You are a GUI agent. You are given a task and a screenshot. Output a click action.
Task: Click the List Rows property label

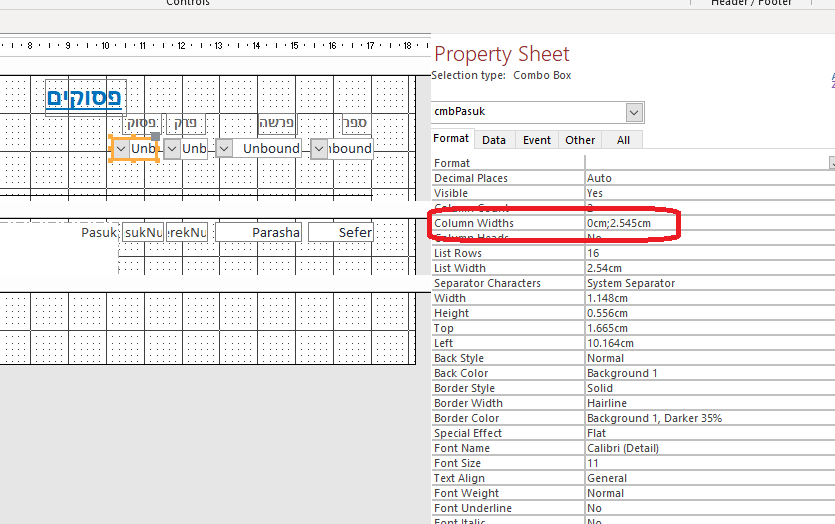457,253
